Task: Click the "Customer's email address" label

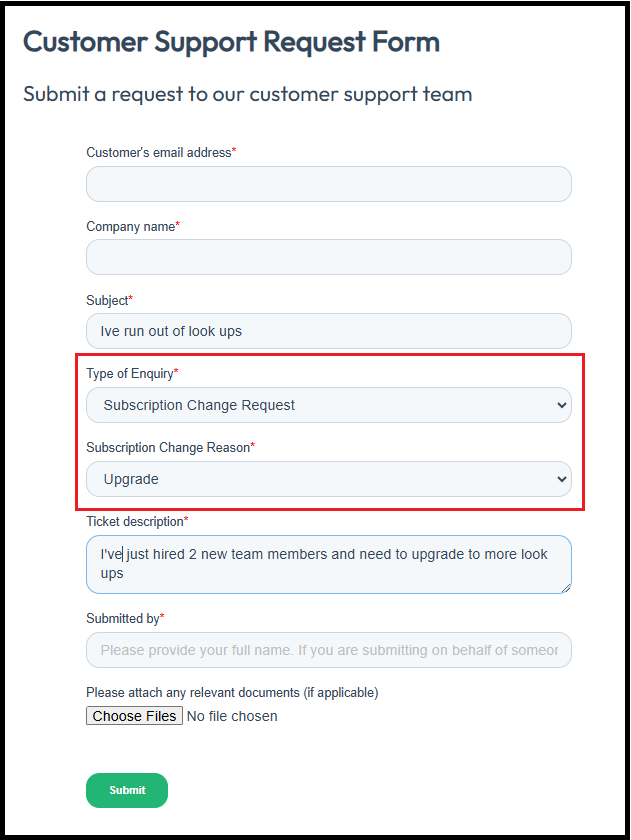Action: (x=161, y=153)
